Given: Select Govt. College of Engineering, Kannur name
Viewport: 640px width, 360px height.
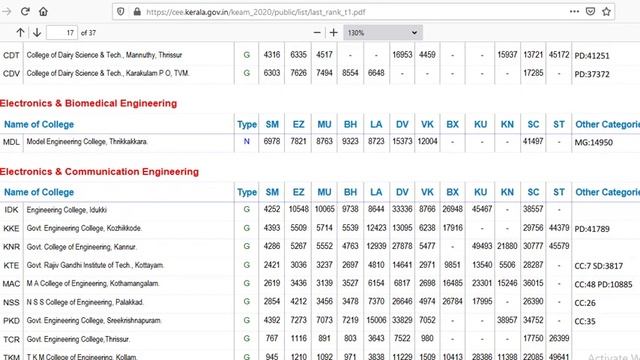Looking at the screenshot, I should click(x=82, y=247).
